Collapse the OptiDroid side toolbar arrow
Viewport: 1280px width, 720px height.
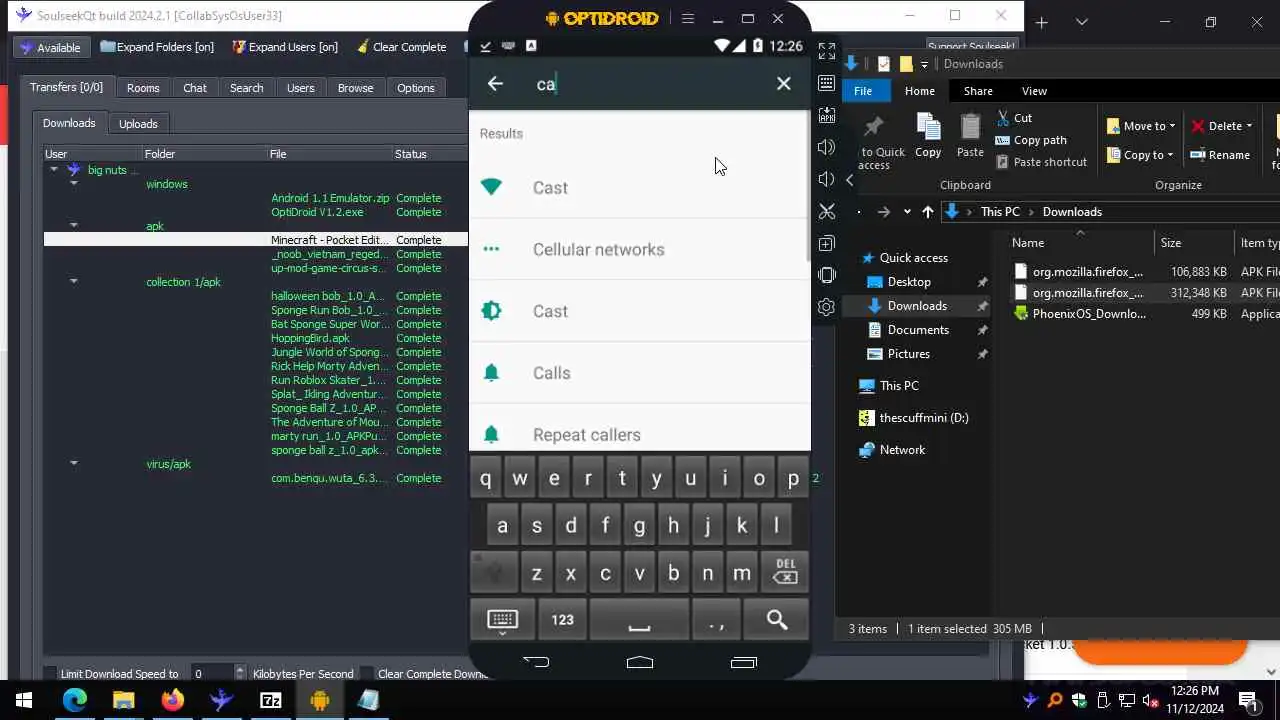849,180
